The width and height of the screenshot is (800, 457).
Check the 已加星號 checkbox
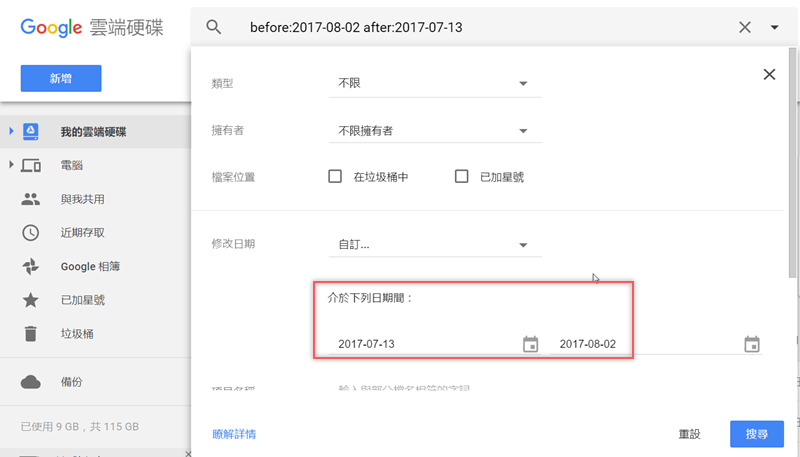pos(461,176)
